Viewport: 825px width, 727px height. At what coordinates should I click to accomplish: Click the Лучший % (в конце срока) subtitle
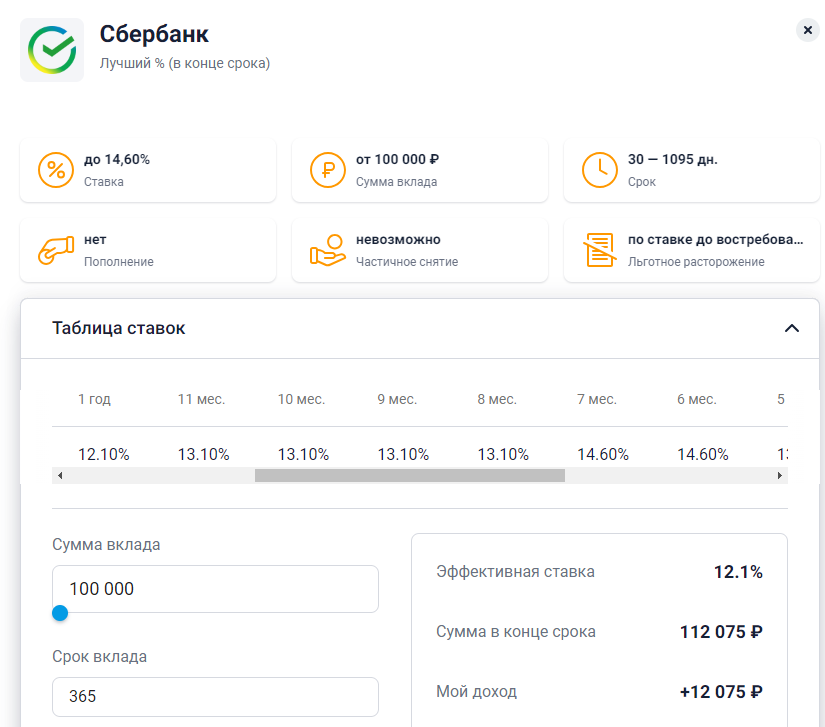pos(185,63)
